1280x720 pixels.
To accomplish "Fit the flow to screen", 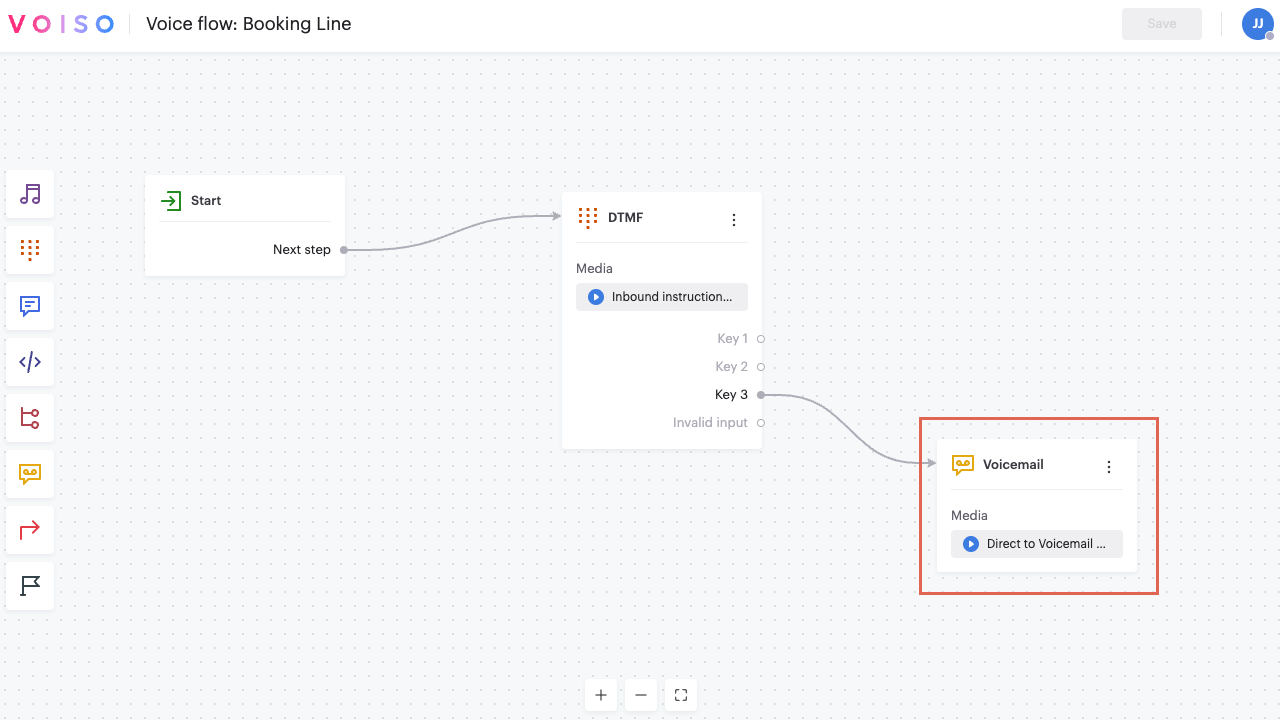I will [681, 695].
